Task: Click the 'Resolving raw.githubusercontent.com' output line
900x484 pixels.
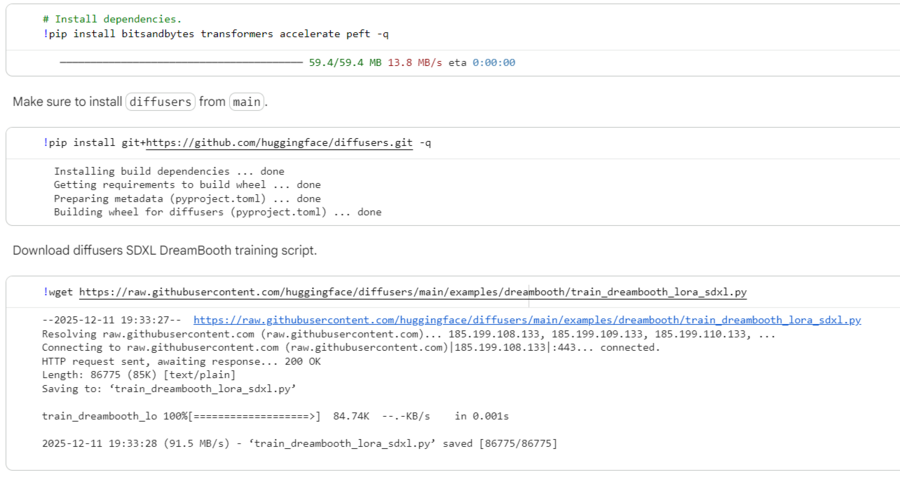Action: click(409, 334)
